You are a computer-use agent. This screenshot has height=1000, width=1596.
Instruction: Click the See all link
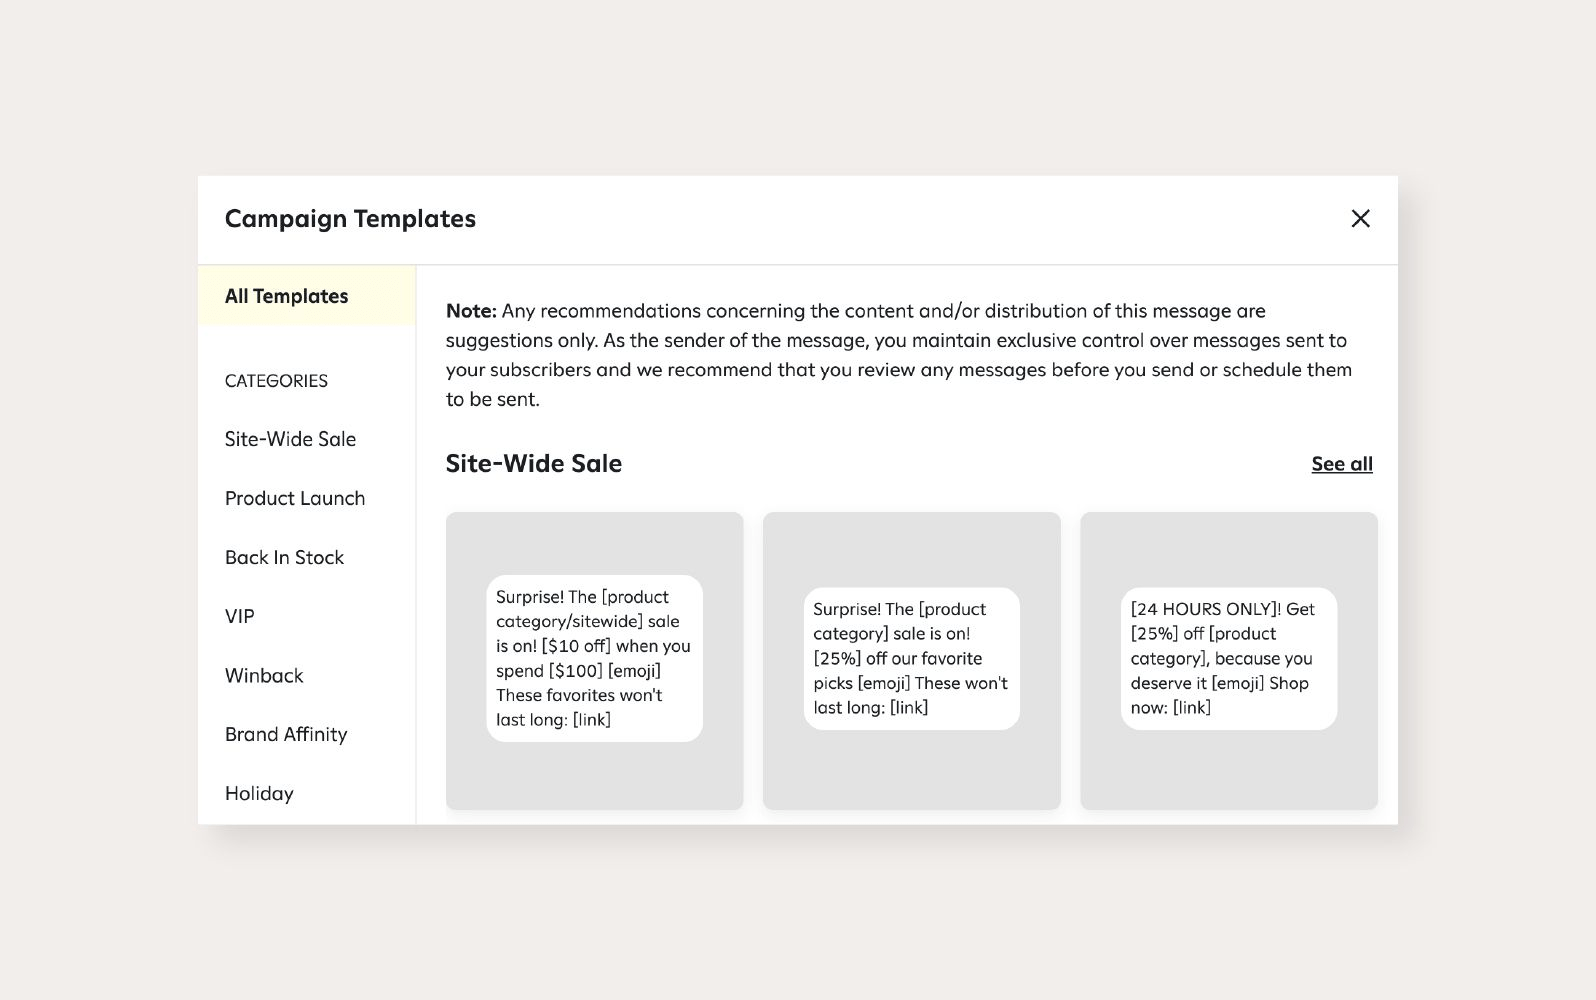(x=1341, y=464)
